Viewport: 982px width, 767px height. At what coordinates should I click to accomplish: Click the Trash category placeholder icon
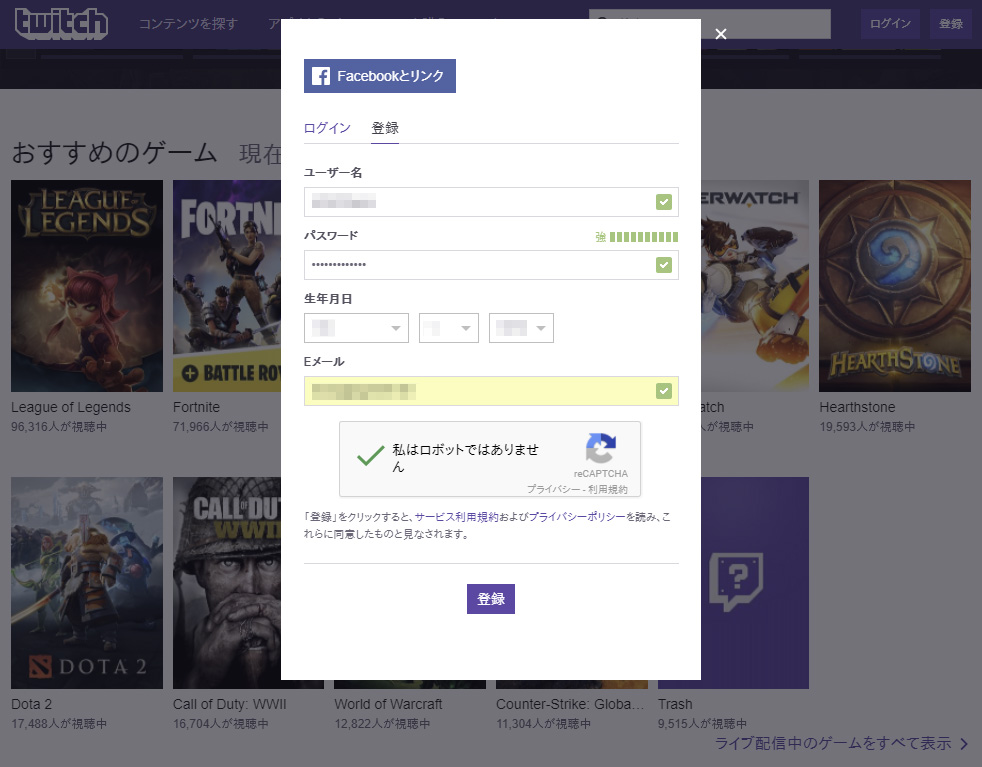click(x=736, y=582)
